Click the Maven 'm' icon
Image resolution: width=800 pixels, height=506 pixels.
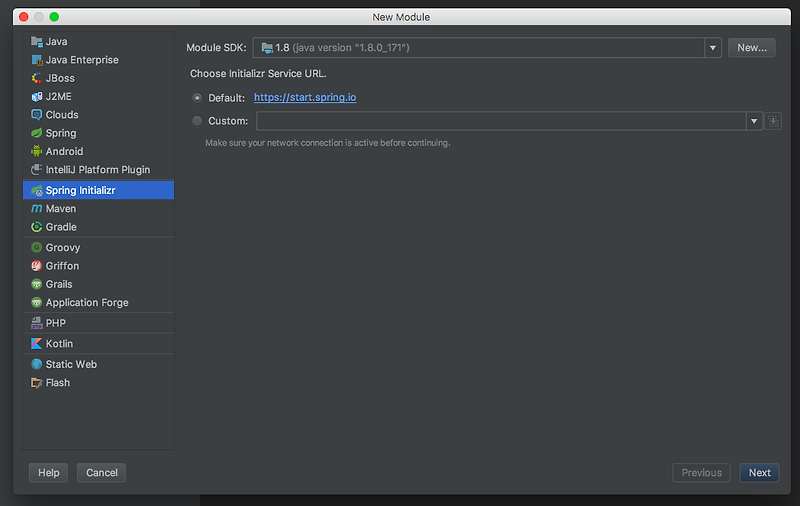point(37,209)
